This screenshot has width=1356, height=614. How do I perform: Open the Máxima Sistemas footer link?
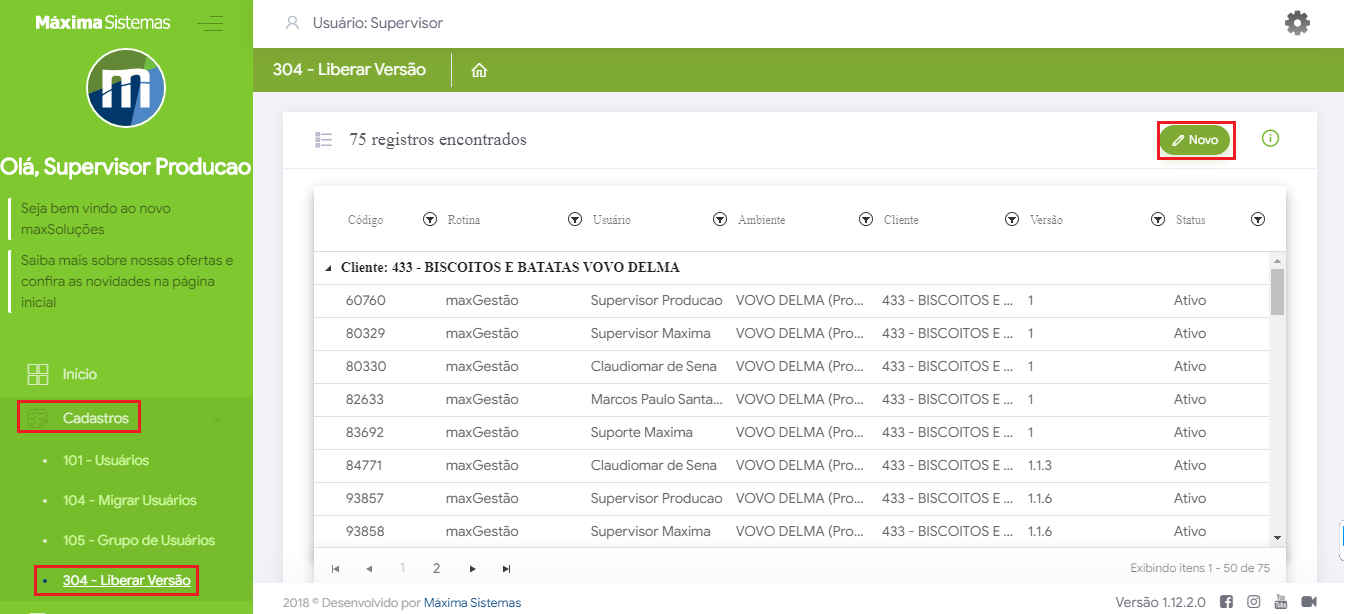point(472,602)
